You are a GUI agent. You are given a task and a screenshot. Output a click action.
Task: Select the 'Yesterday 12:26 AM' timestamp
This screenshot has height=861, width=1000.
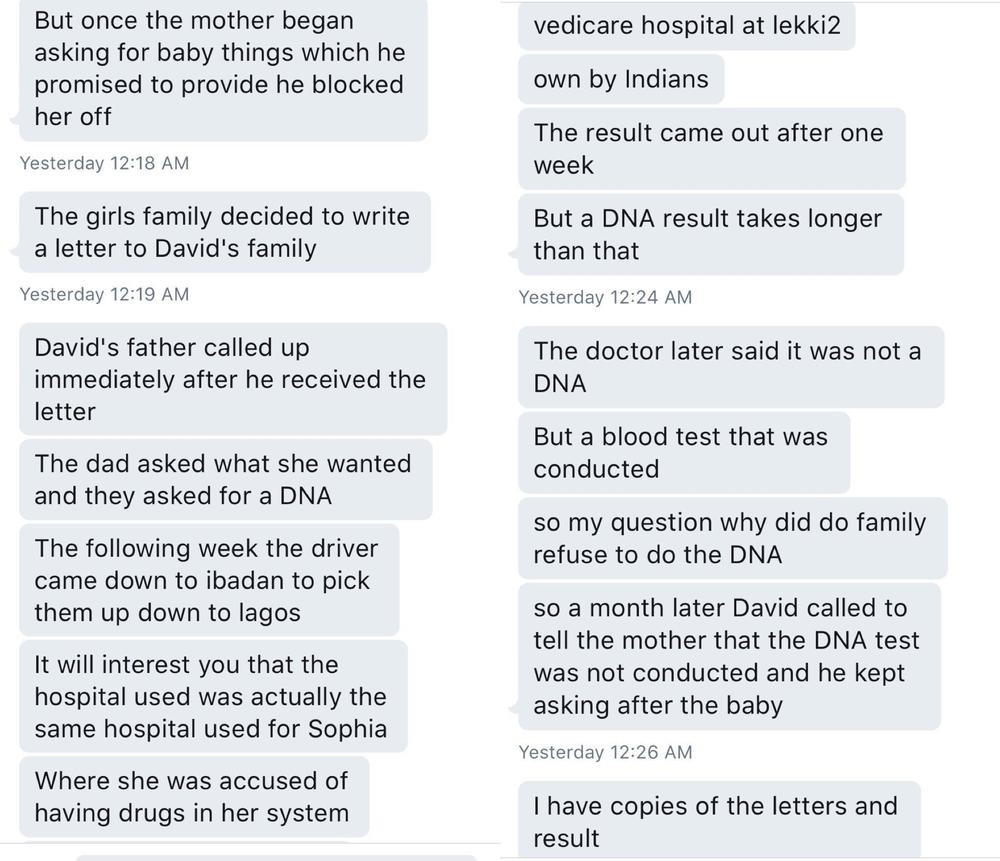pyautogui.click(x=605, y=753)
